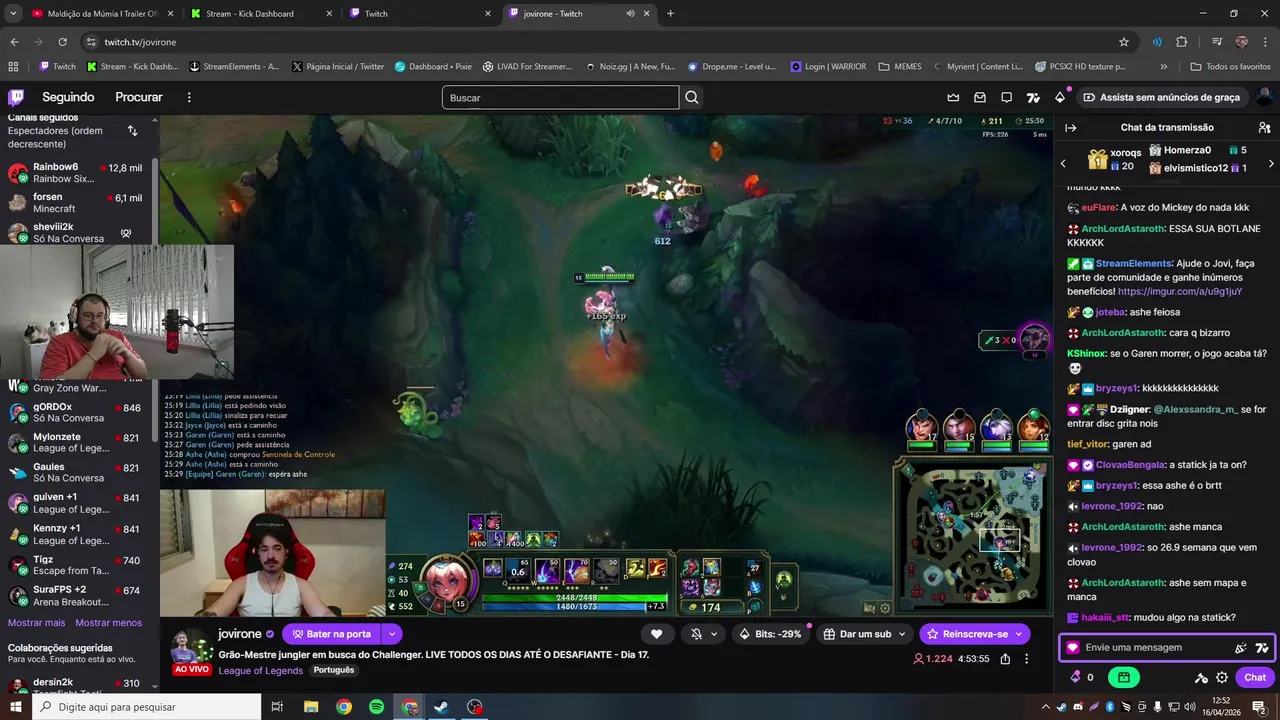
Task: Show previous gift leaderboard arrow
Action: coord(1063,163)
